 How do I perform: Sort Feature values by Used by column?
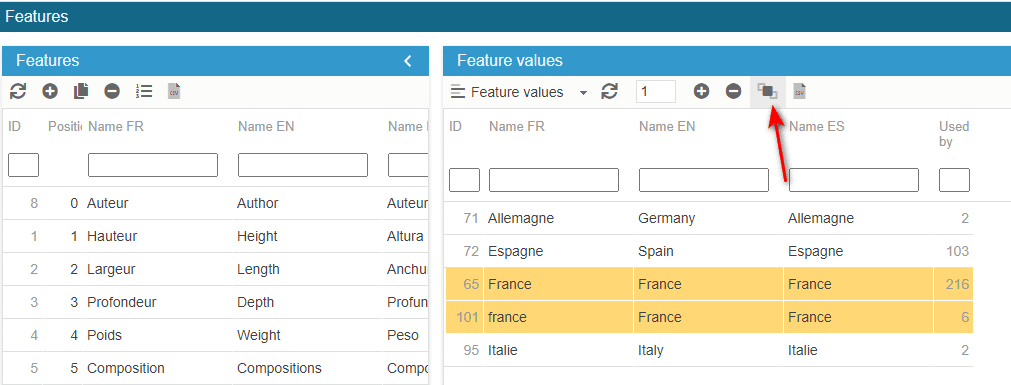pyautogui.click(x=954, y=134)
